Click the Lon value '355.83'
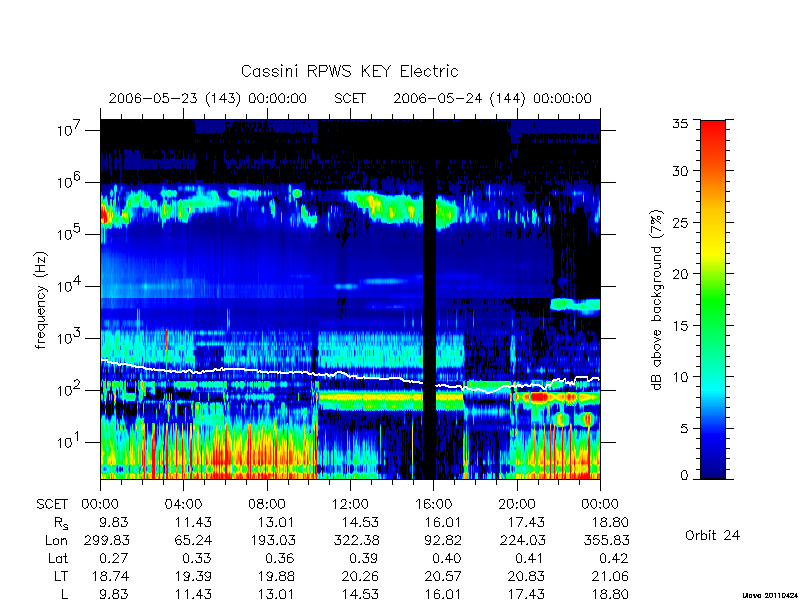Viewport: 800px width, 600px height. click(x=607, y=540)
